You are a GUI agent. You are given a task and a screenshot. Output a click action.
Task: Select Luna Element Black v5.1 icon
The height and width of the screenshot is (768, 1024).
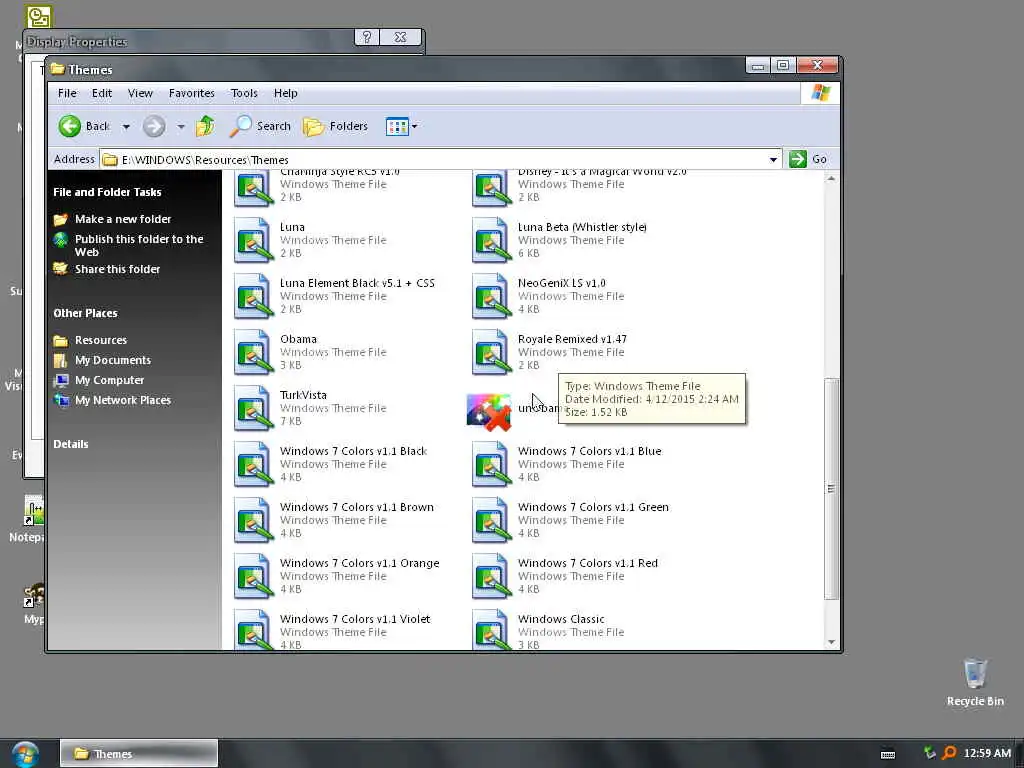[253, 296]
